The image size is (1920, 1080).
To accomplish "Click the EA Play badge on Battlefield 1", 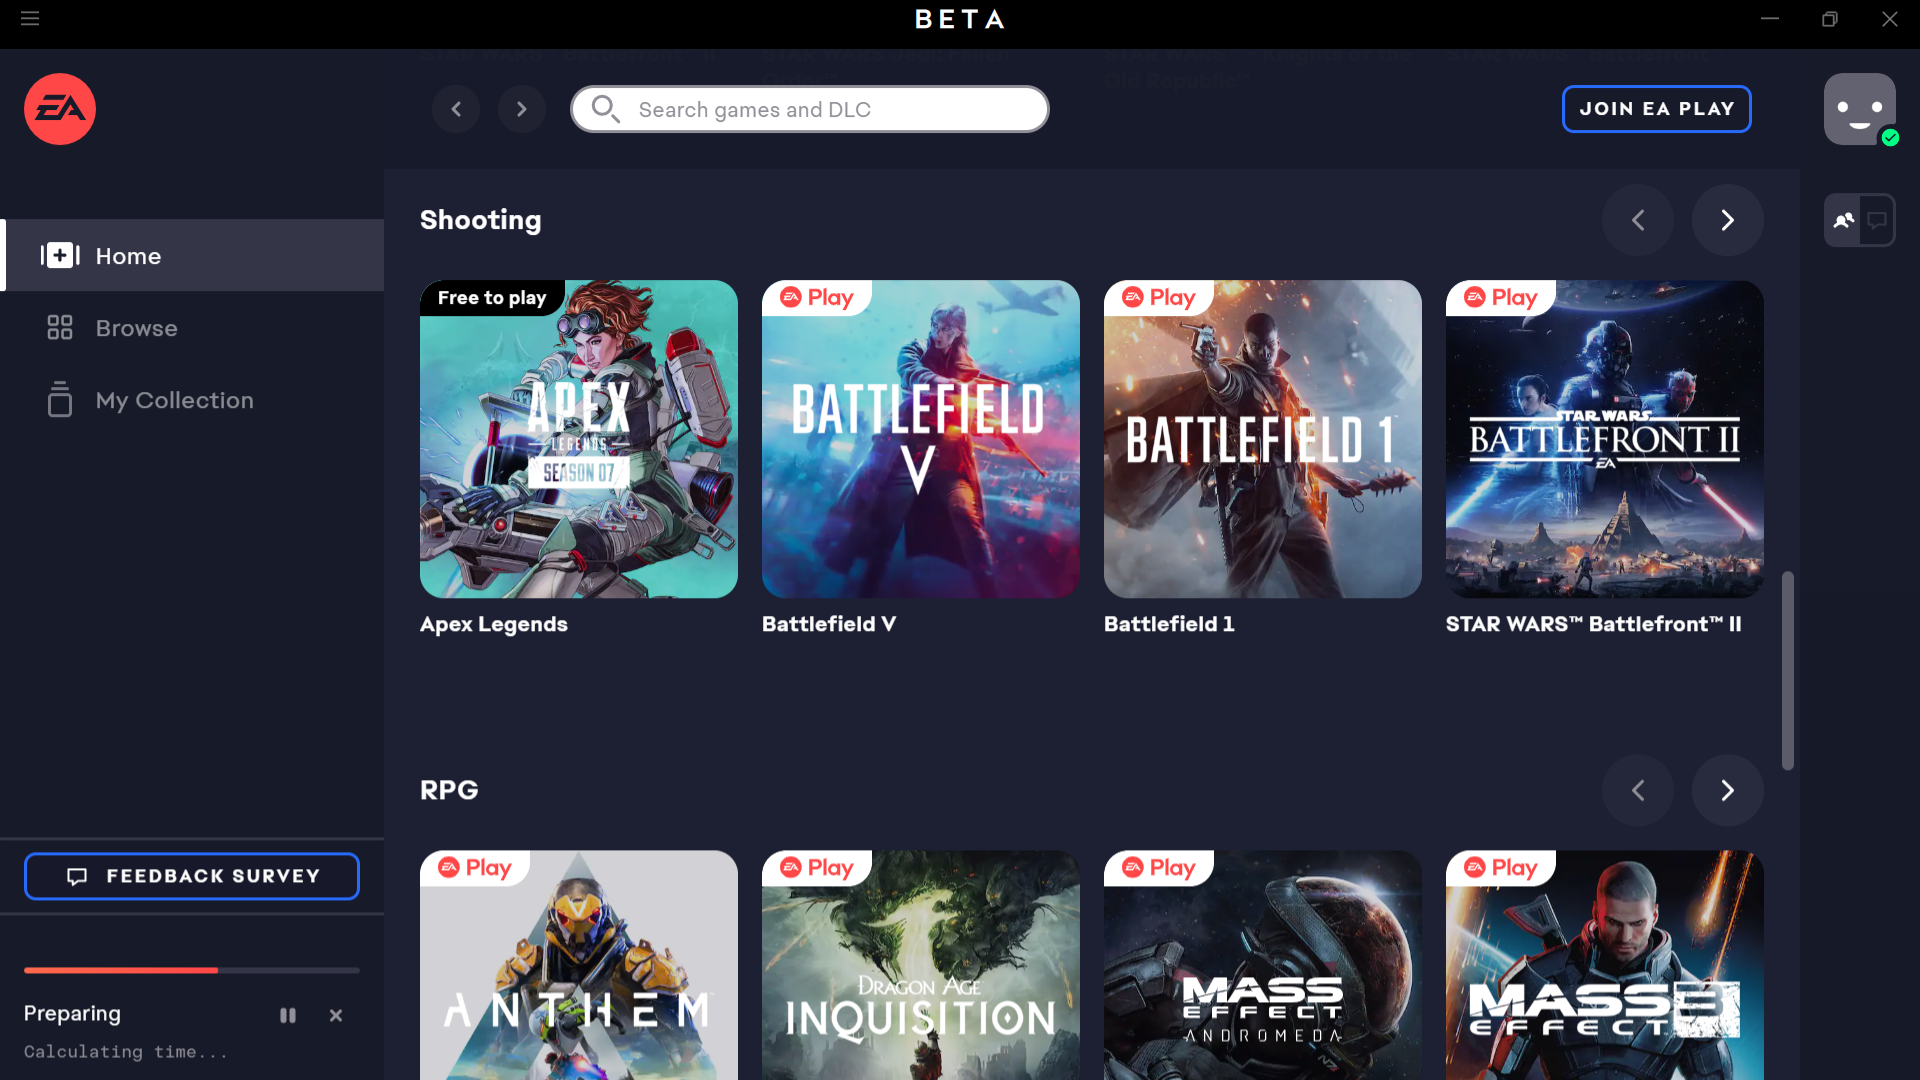I will tap(1158, 297).
